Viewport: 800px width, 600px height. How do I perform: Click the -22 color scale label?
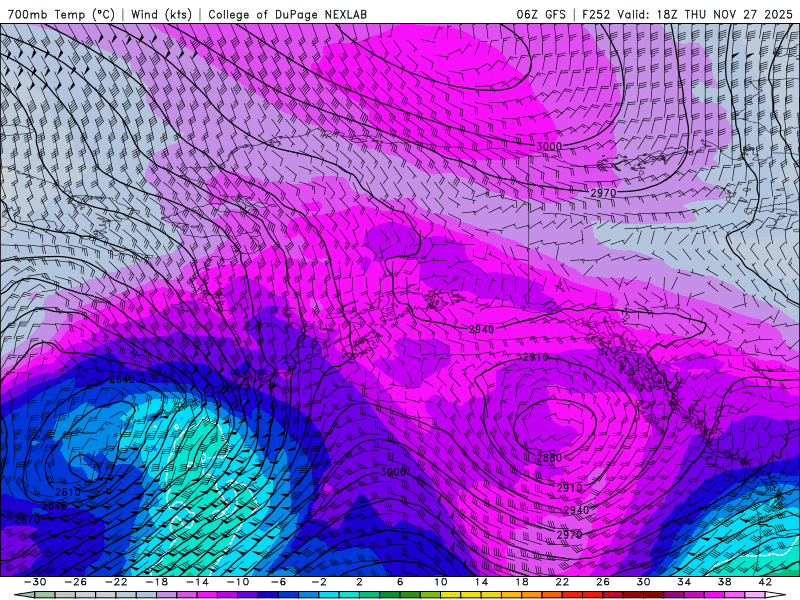coord(116,582)
